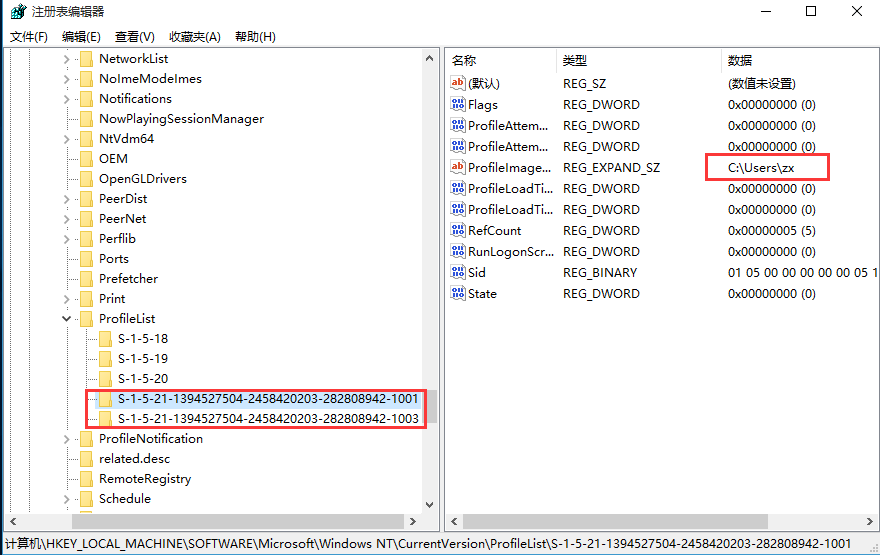Viewport: 880px width, 555px height.
Task: Click the REG_BINARY type cell
Action: (600, 273)
